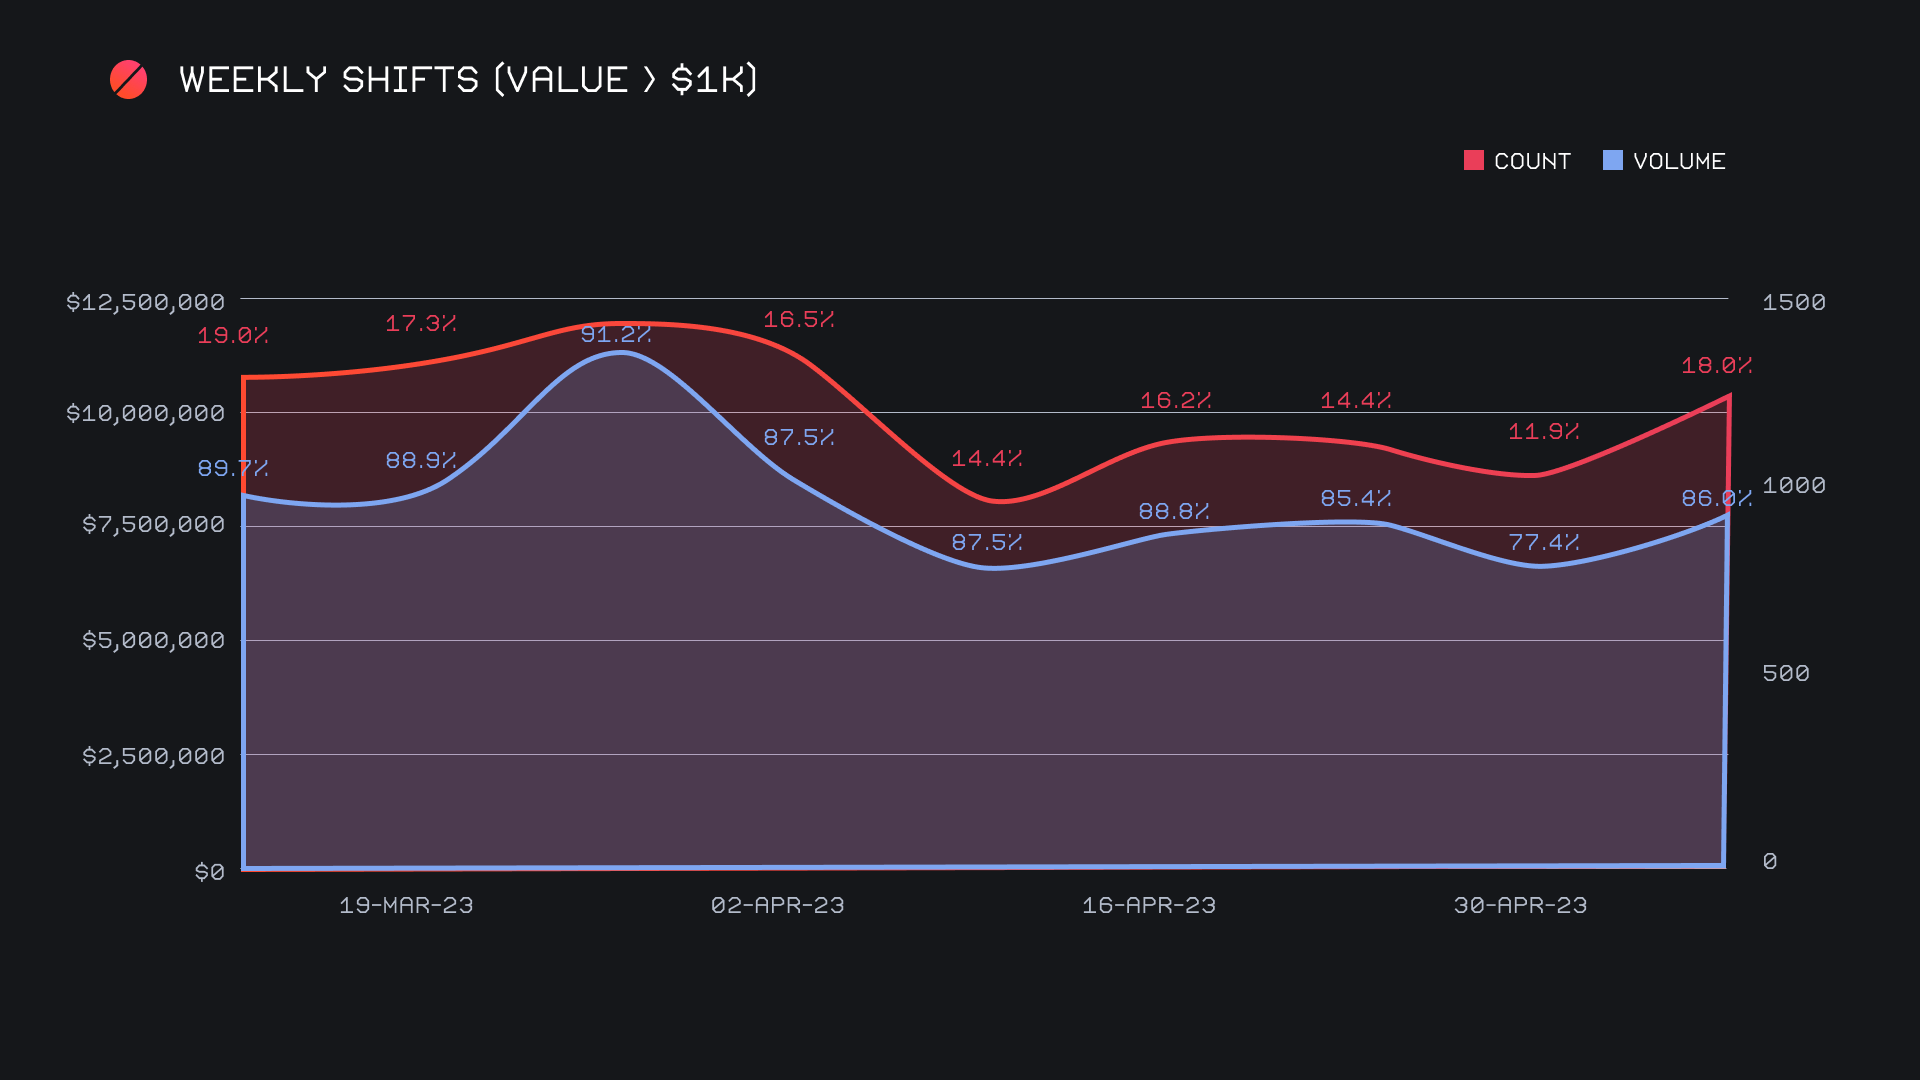Viewport: 1920px width, 1080px height.
Task: Click the 19-MAR-23 x-axis date label
Action: click(x=406, y=905)
